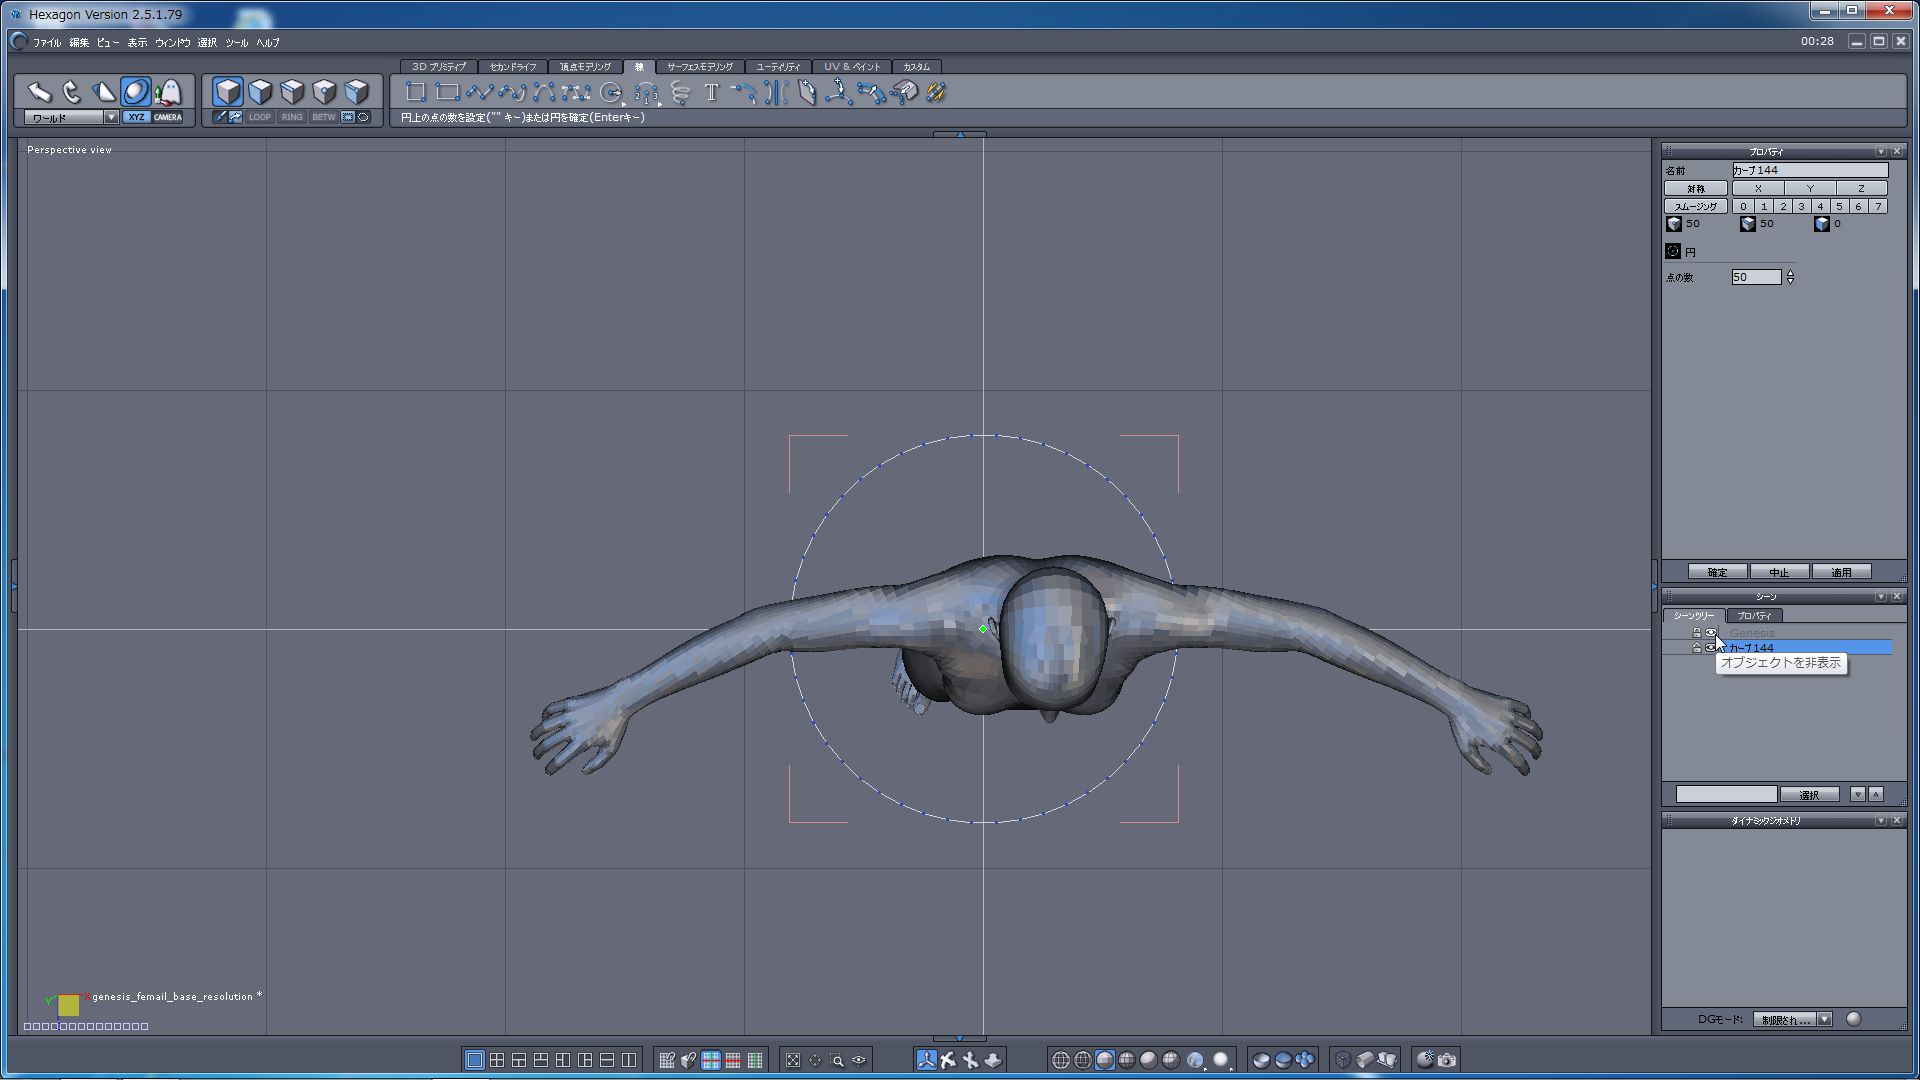Image resolution: width=1920 pixels, height=1080 pixels.
Task: Click the 名前 name input field
Action: tap(1809, 170)
